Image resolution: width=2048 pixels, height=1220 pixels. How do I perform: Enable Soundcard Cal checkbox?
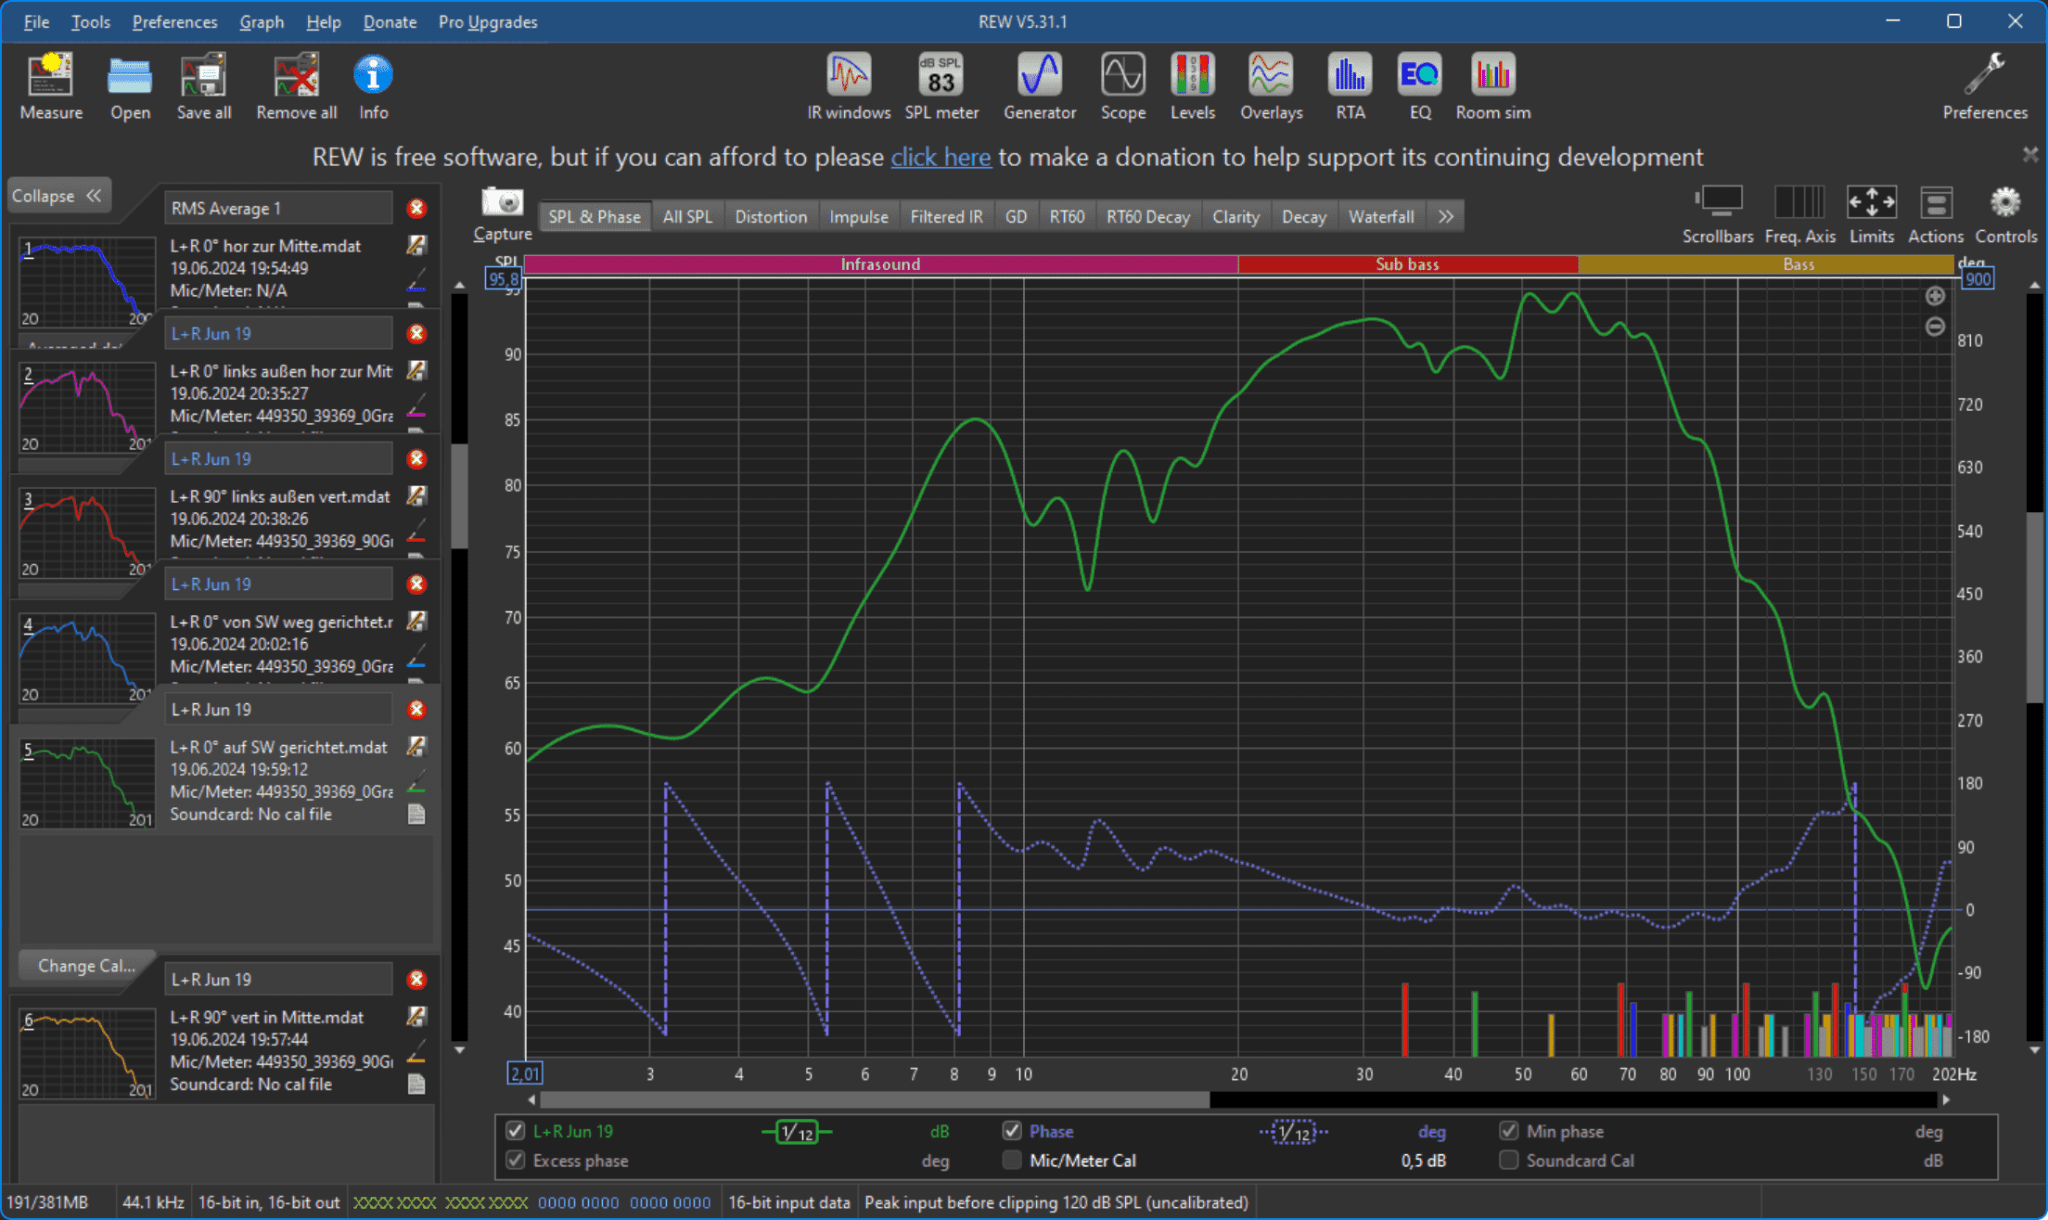click(1509, 1160)
